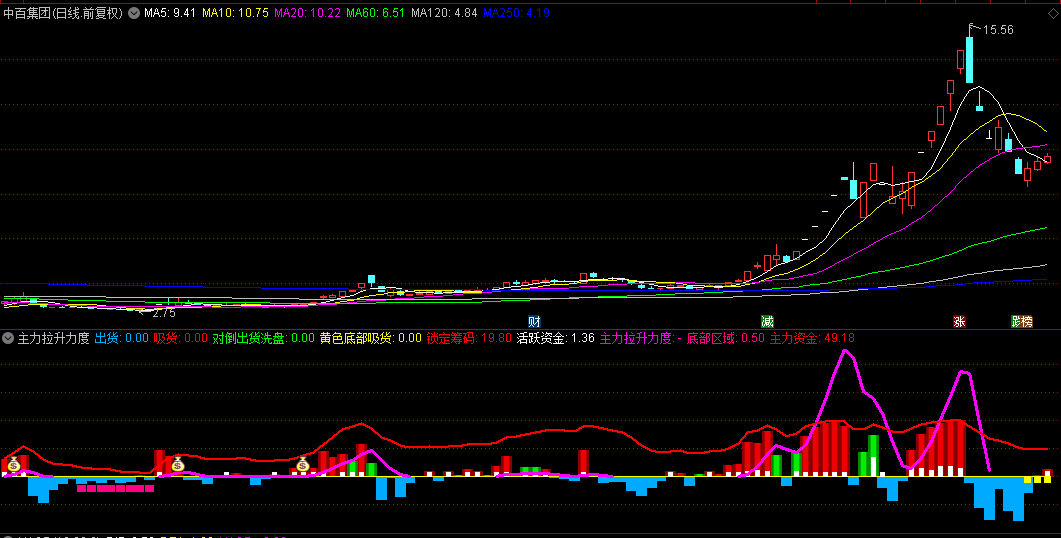Select the 主力拉升力度 indicator name
The image size is (1061, 538).
point(53,338)
